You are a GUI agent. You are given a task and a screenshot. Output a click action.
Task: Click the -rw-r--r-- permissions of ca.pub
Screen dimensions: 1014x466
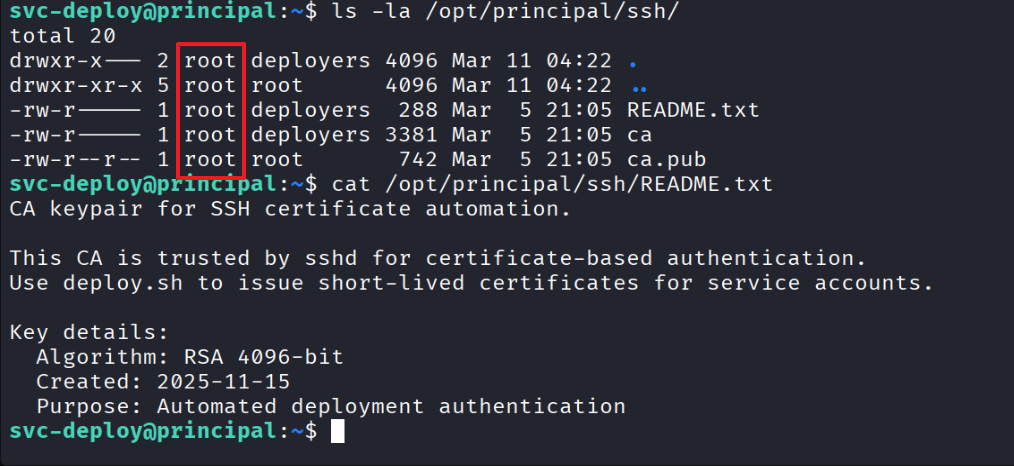(x=76, y=159)
